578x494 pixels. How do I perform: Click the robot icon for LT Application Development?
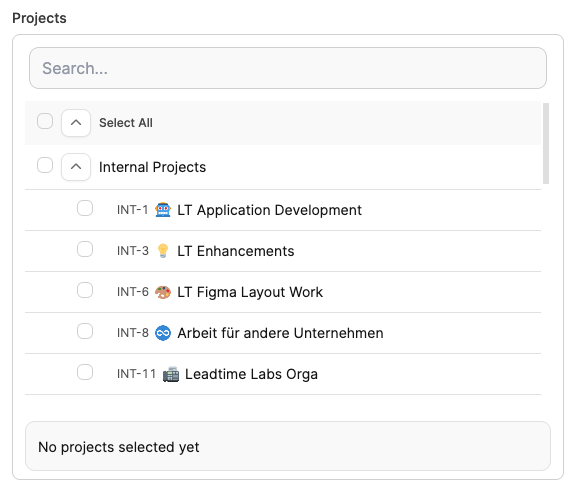click(163, 210)
